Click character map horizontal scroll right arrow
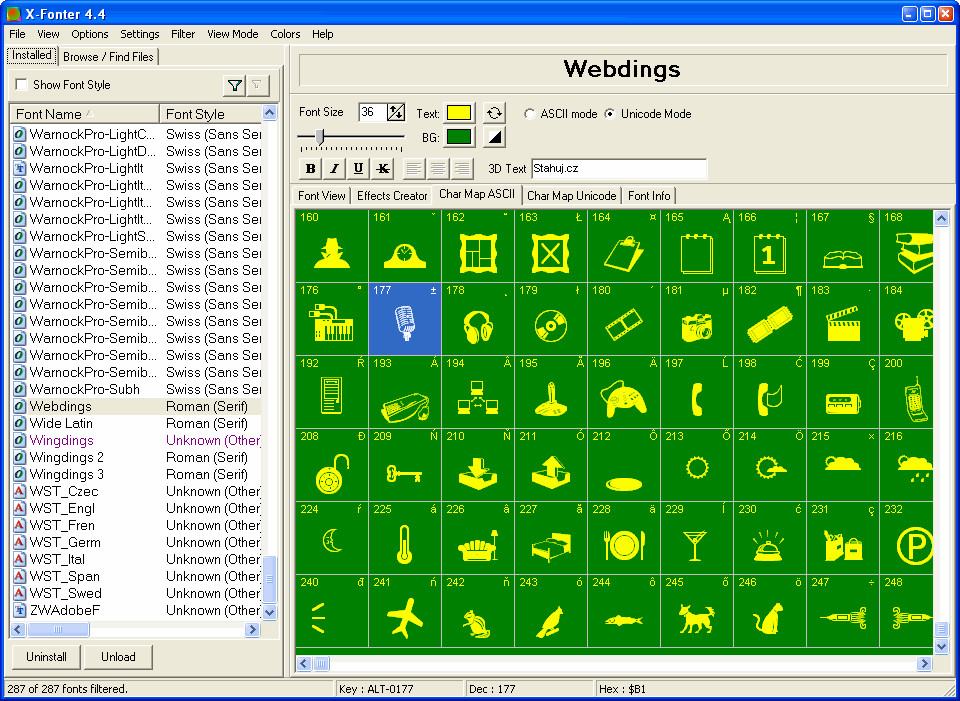Image resolution: width=960 pixels, height=701 pixels. 924,663
